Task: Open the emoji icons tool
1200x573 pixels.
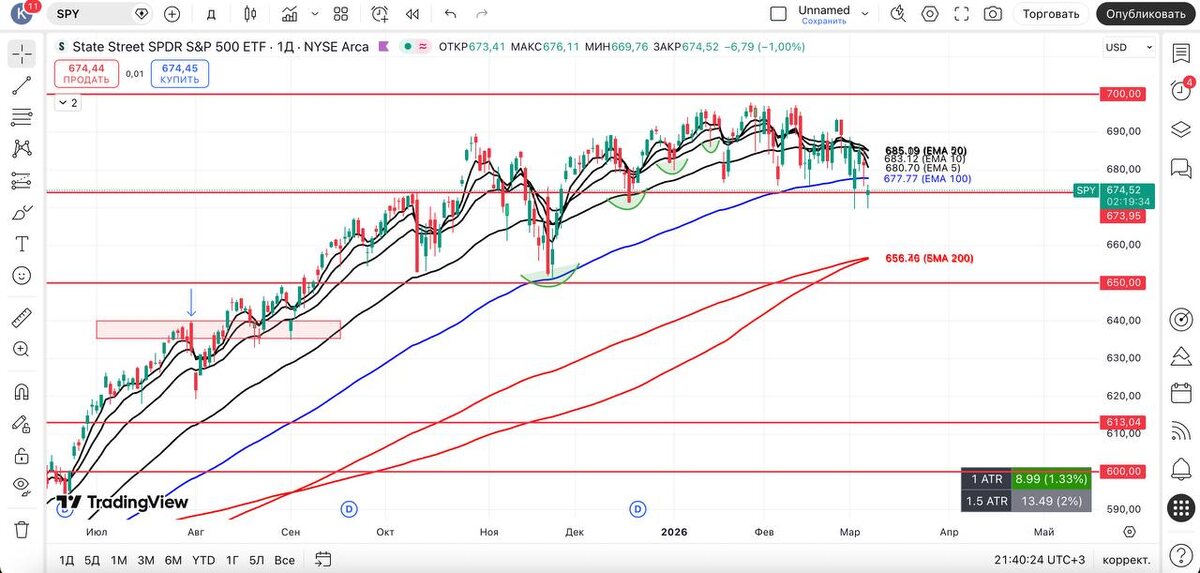Action: click(x=22, y=275)
